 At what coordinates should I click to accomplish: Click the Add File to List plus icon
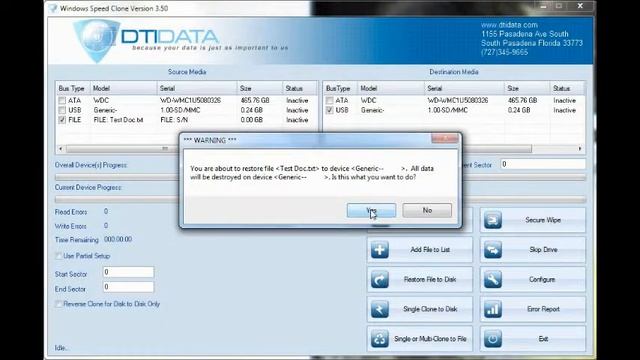[x=380, y=250]
